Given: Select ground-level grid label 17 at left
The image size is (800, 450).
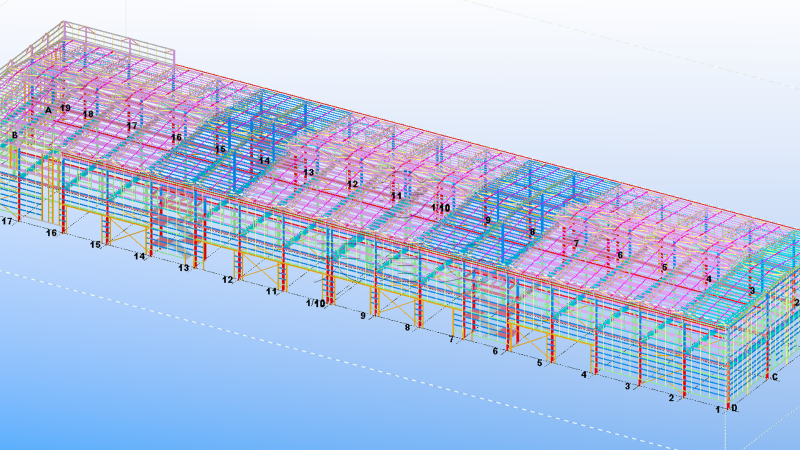Looking at the screenshot, I should 8,221.
